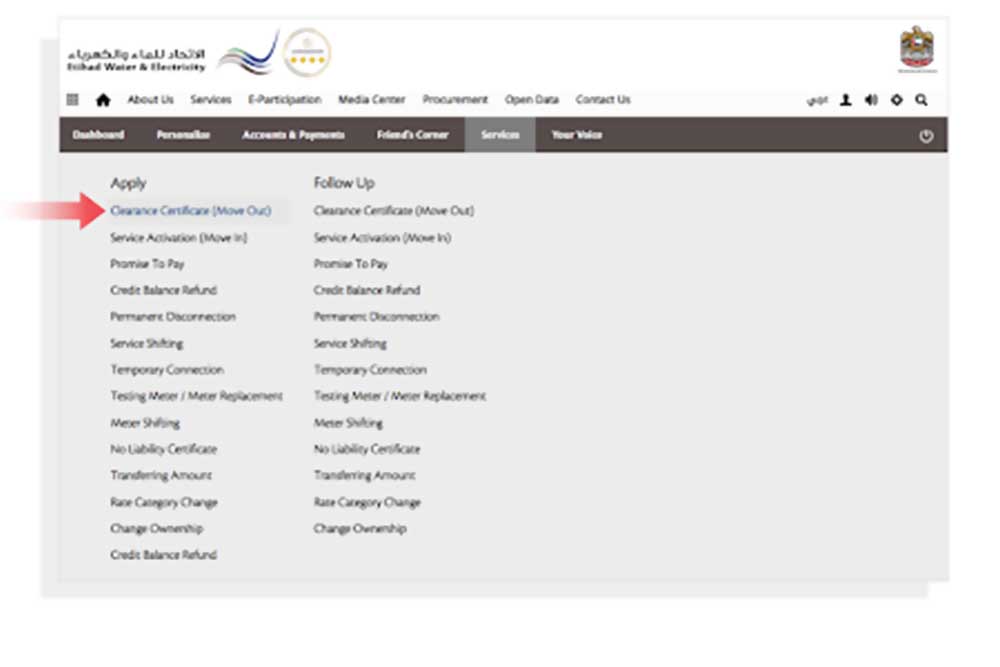Image resolution: width=1000 pixels, height=667 pixels.
Task: Open the Procurement menu
Action: (455, 99)
